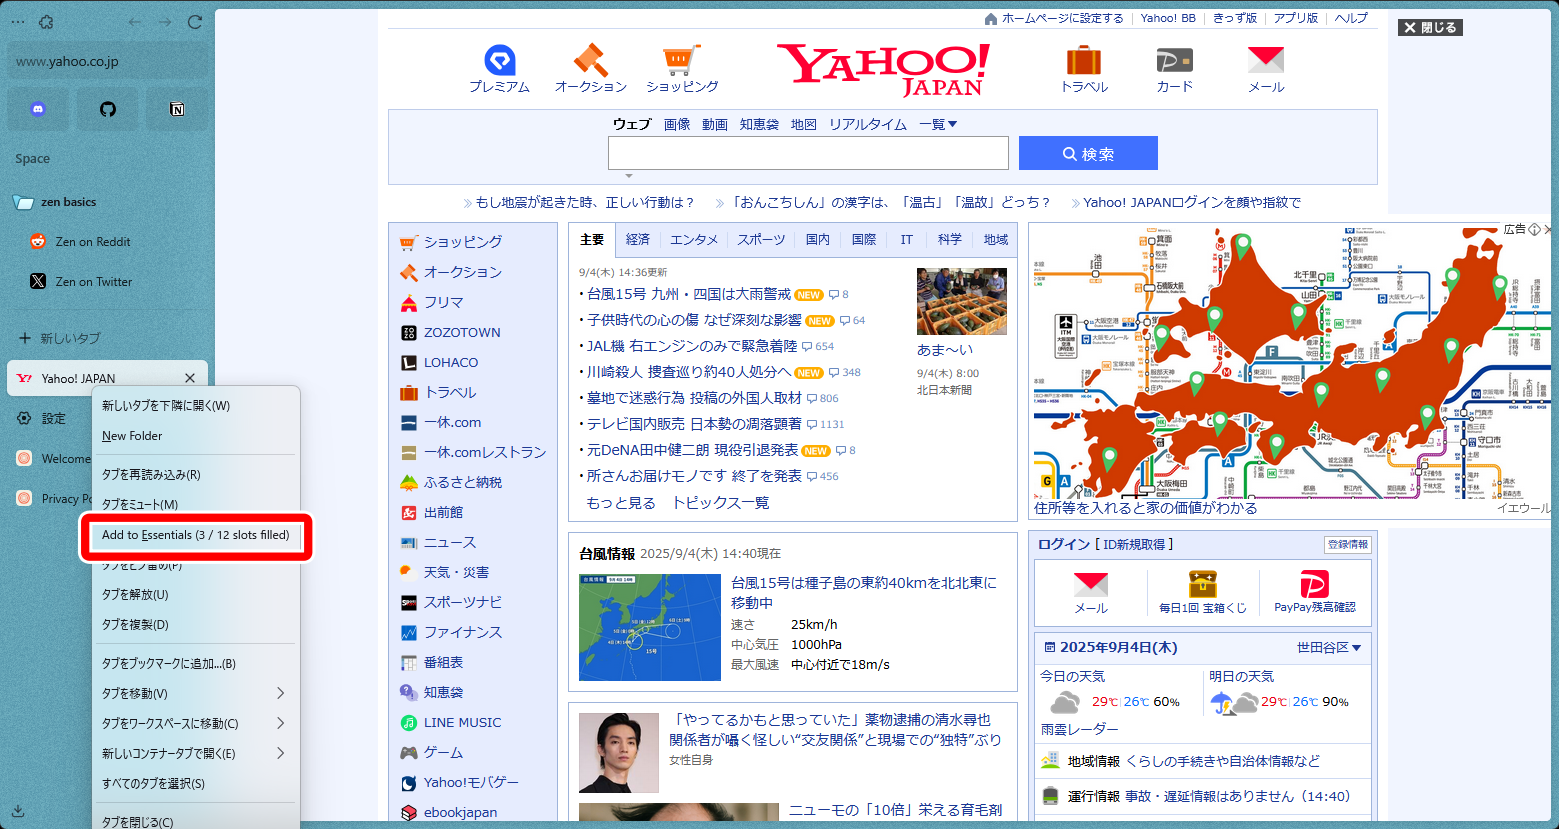1559x829 pixels.
Task: Click the blue 検索 search button
Action: (x=1088, y=153)
